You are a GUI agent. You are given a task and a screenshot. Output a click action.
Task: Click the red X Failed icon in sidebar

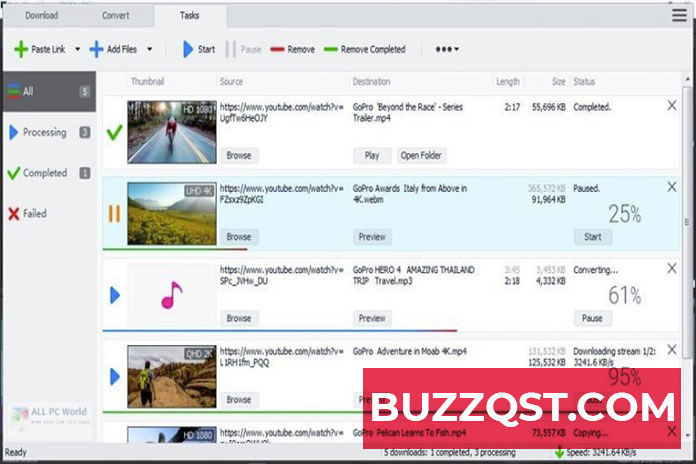(14, 214)
